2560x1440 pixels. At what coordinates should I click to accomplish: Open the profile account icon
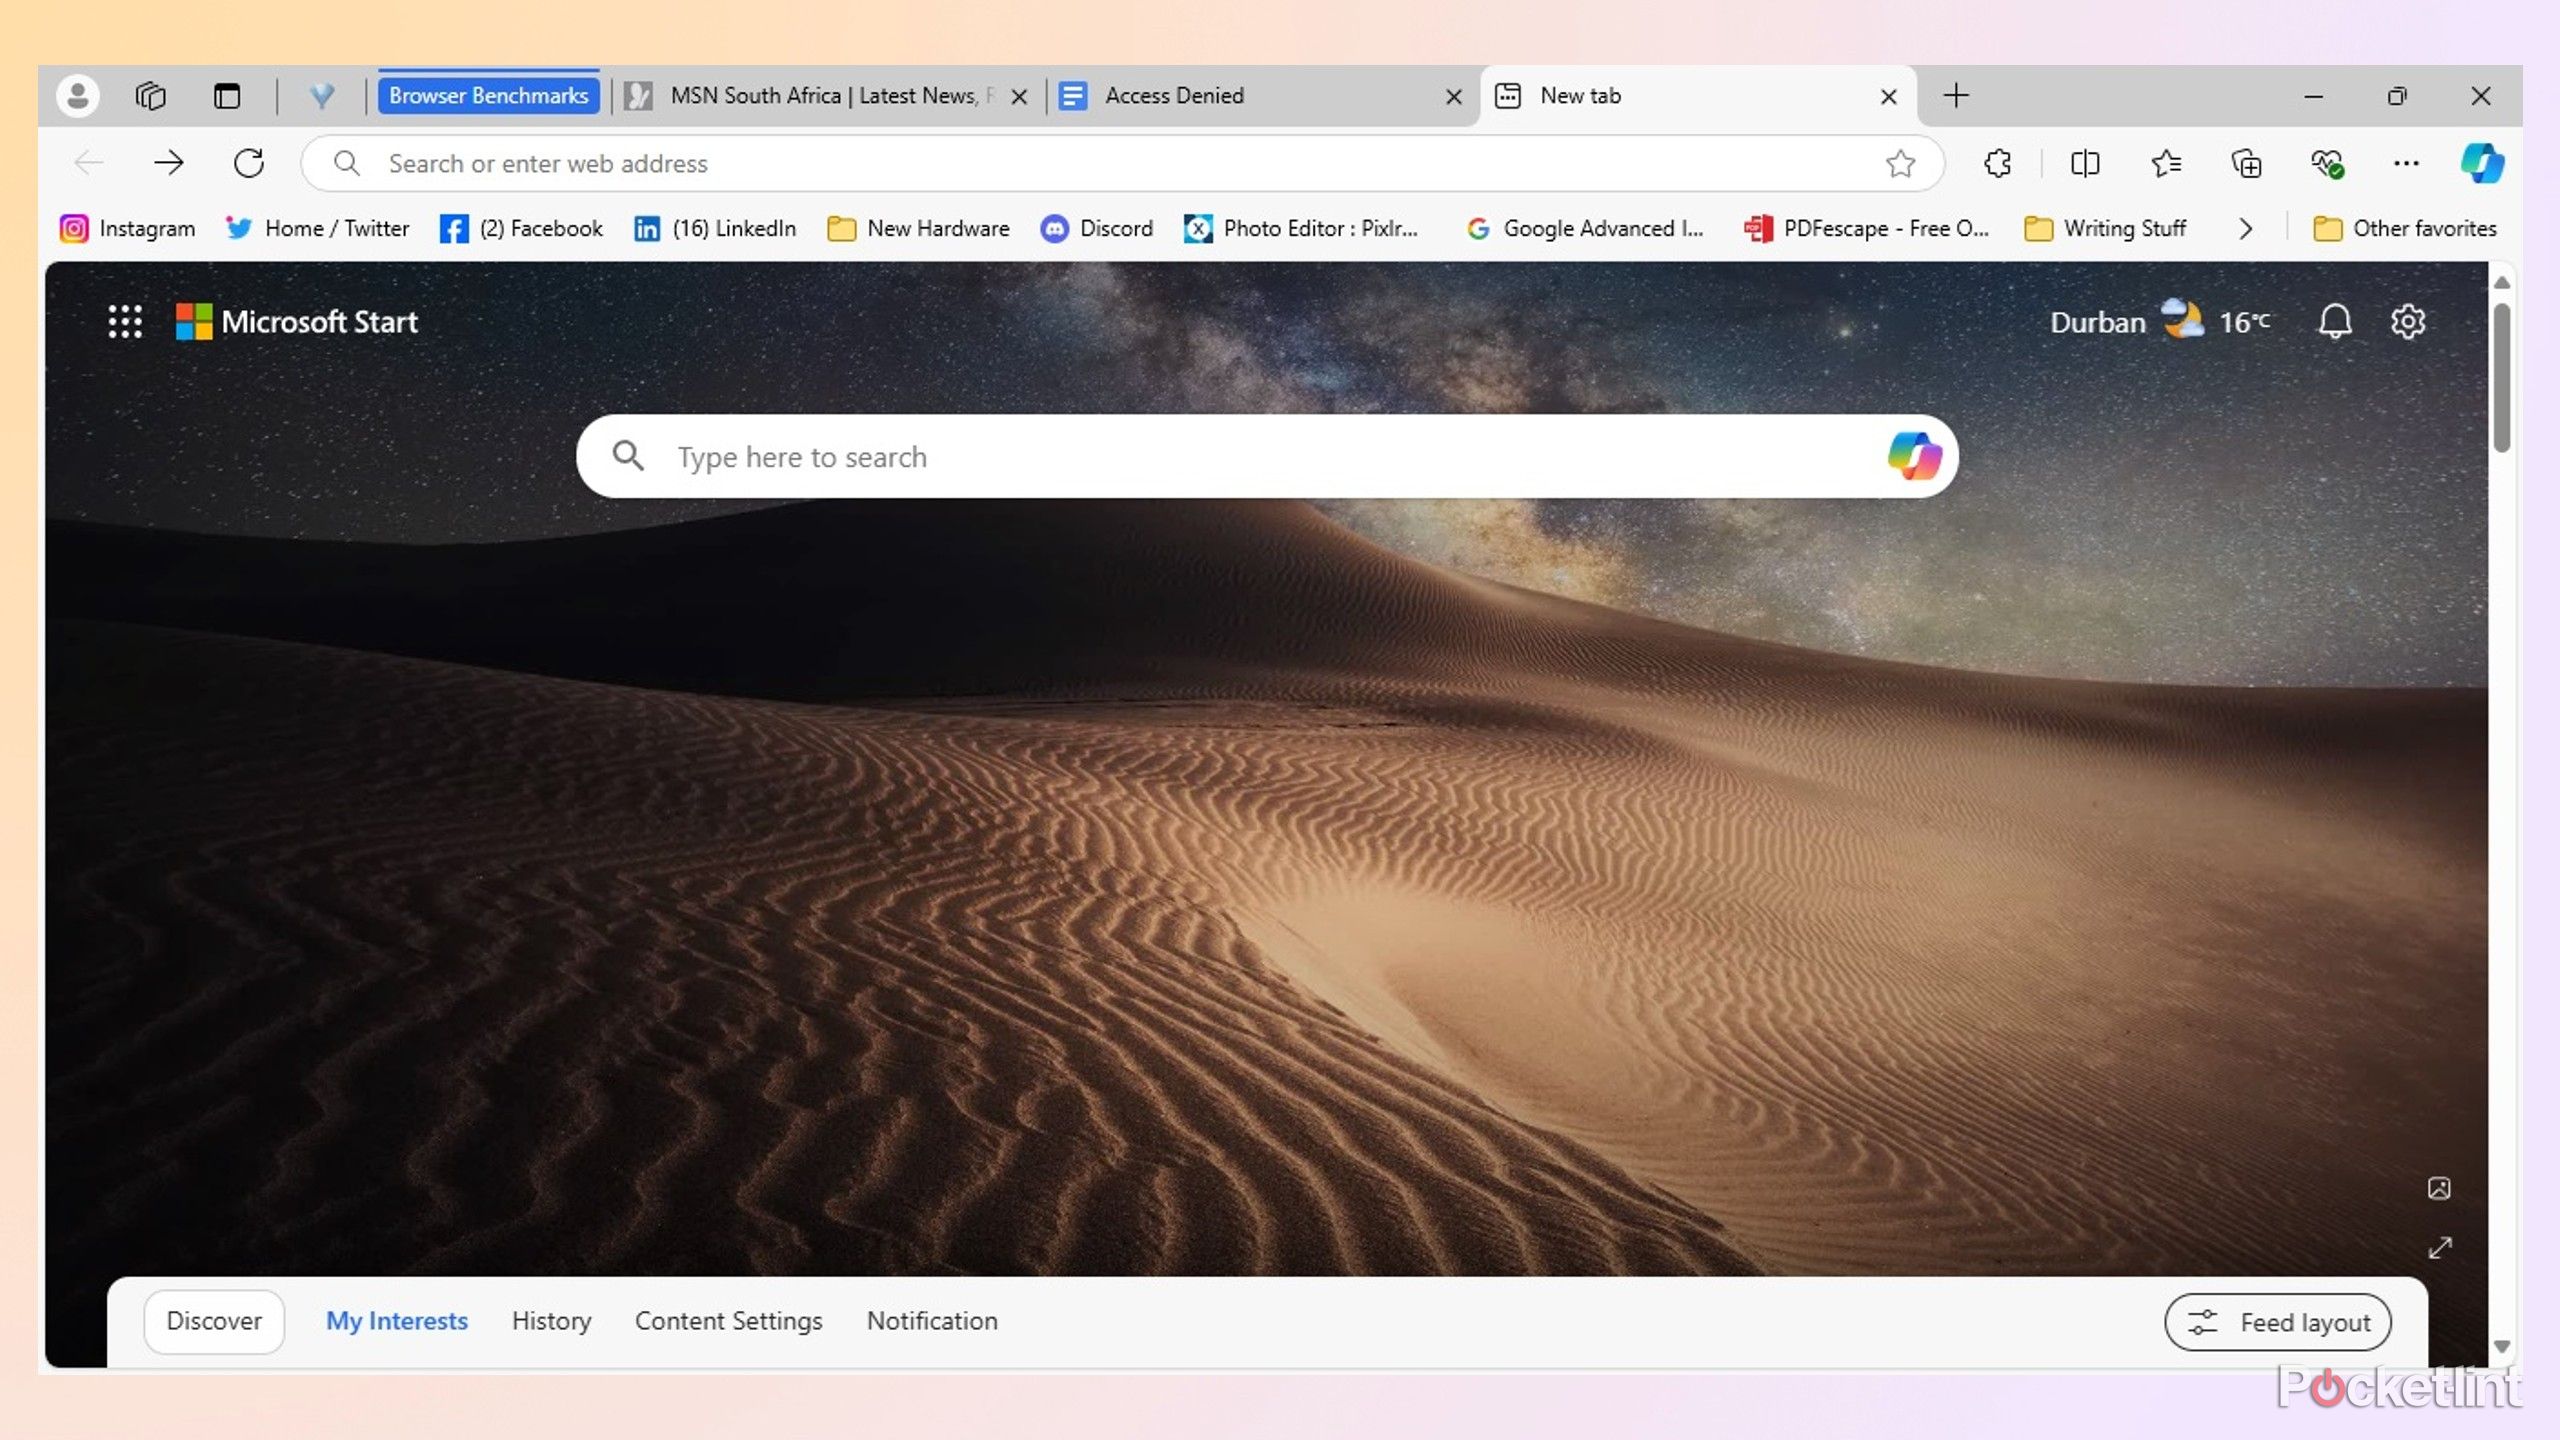tap(77, 96)
